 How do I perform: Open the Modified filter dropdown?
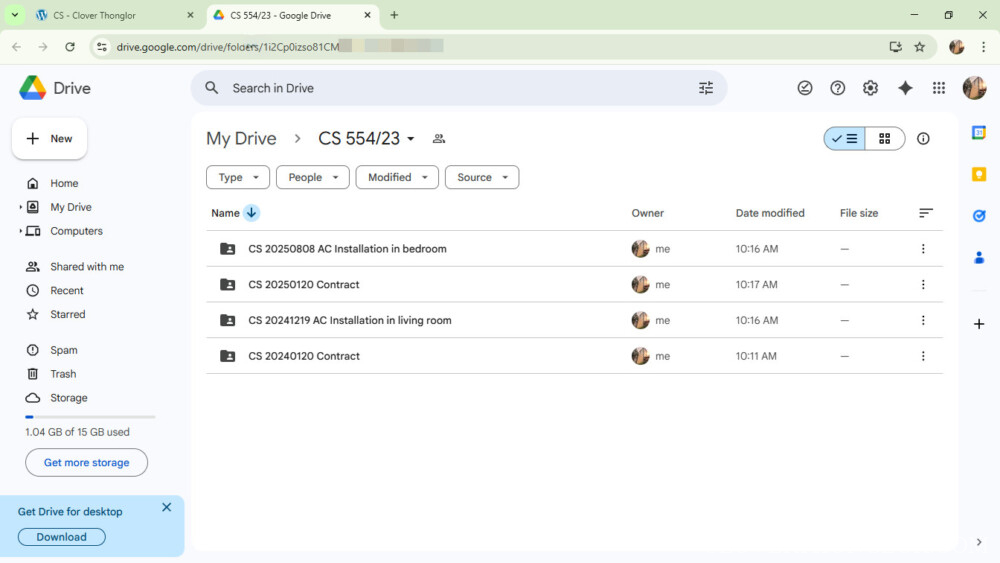point(397,177)
